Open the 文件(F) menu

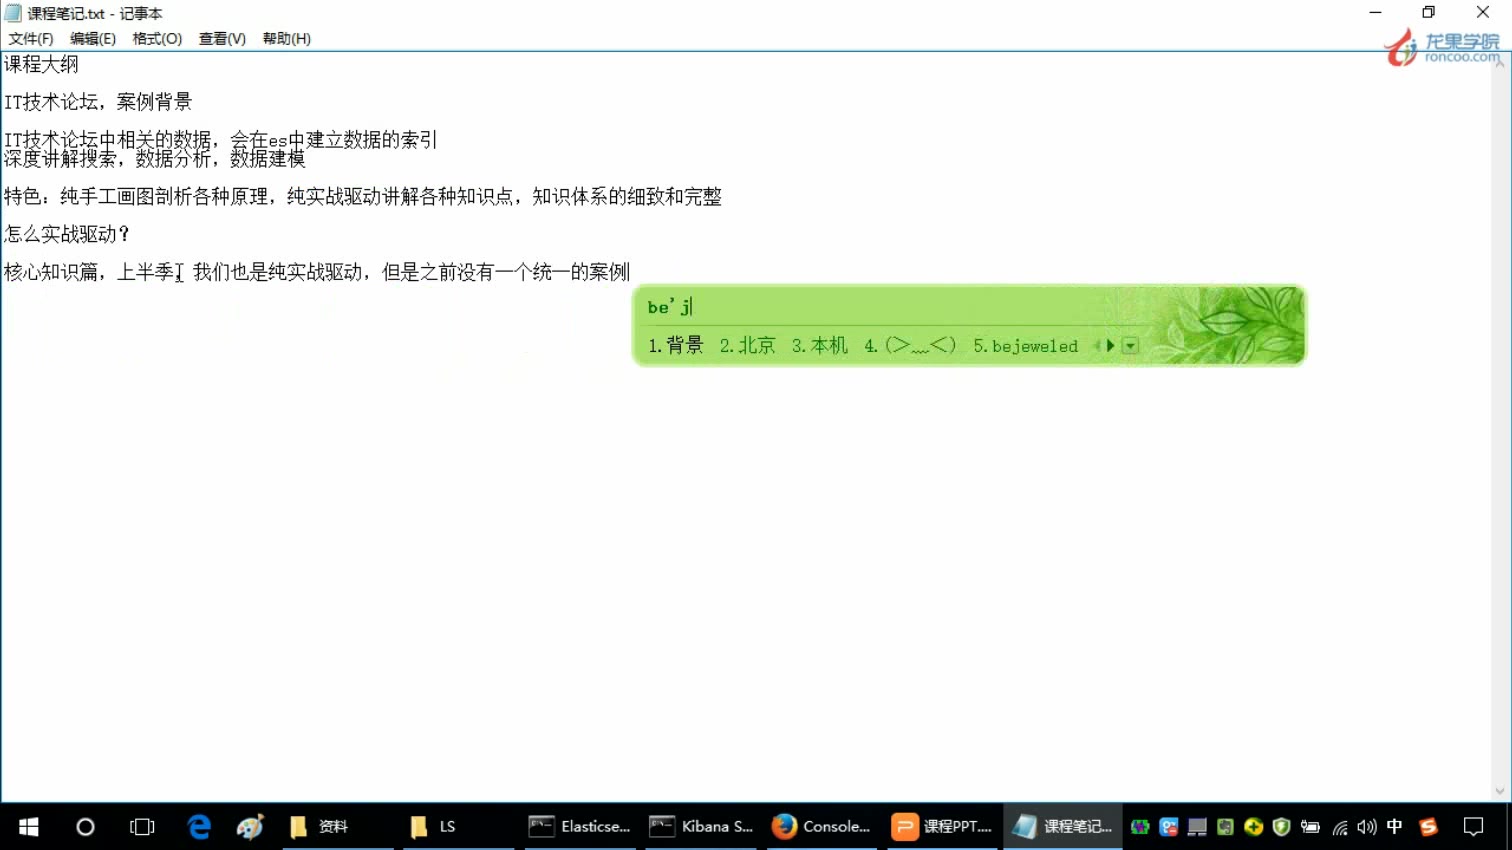coord(31,38)
